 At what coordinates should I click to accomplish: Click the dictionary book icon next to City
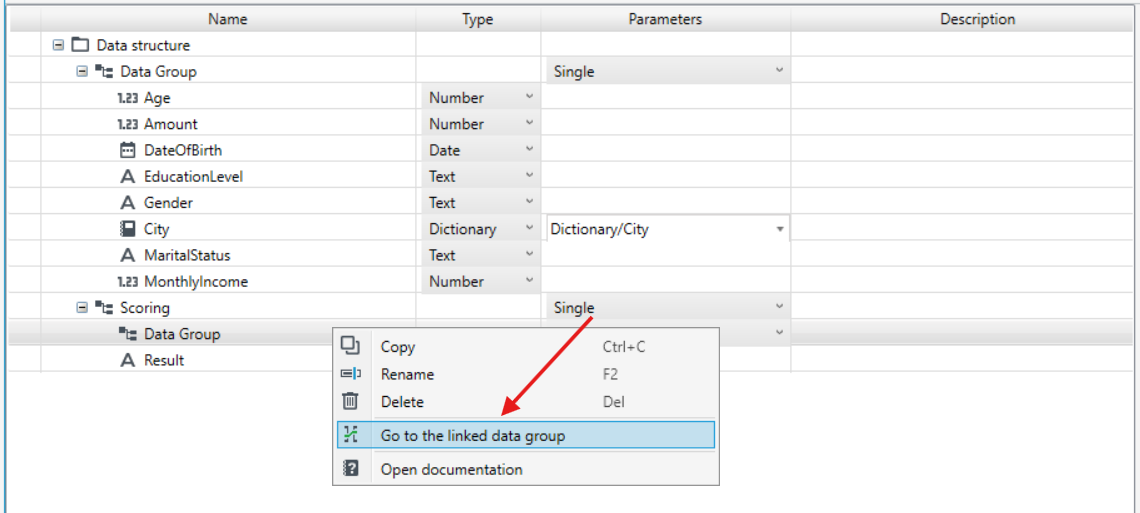(128, 229)
